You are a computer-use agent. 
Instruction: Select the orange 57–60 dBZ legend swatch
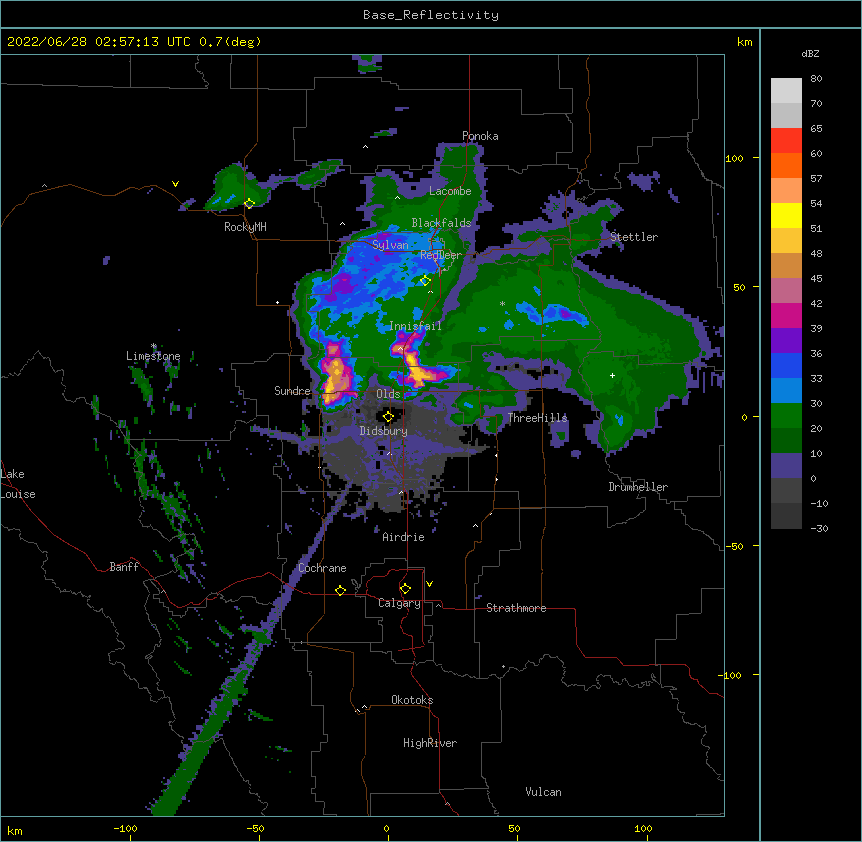(786, 165)
